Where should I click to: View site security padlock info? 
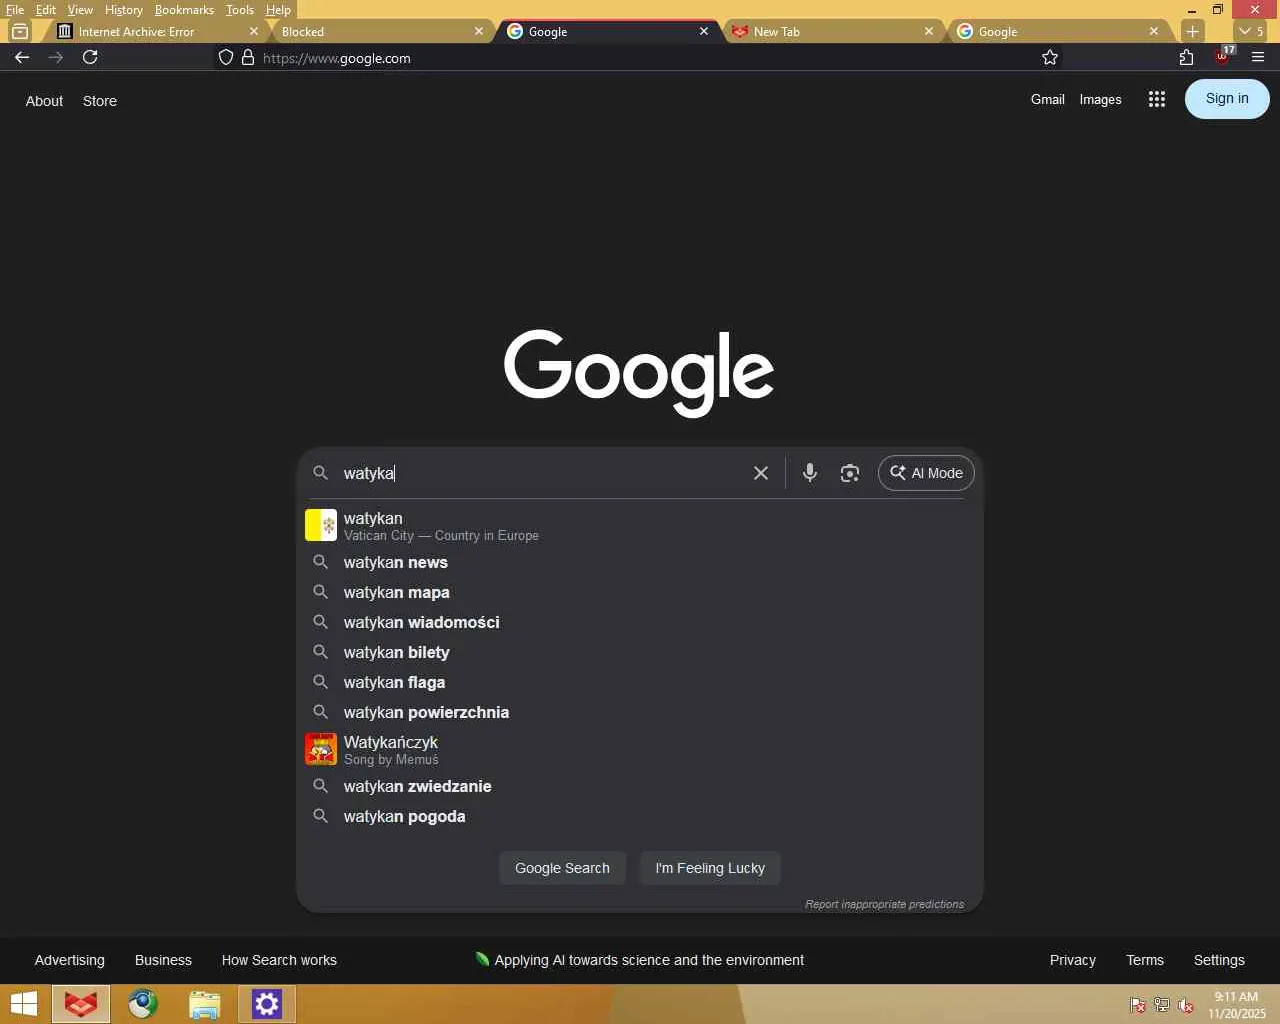point(248,58)
